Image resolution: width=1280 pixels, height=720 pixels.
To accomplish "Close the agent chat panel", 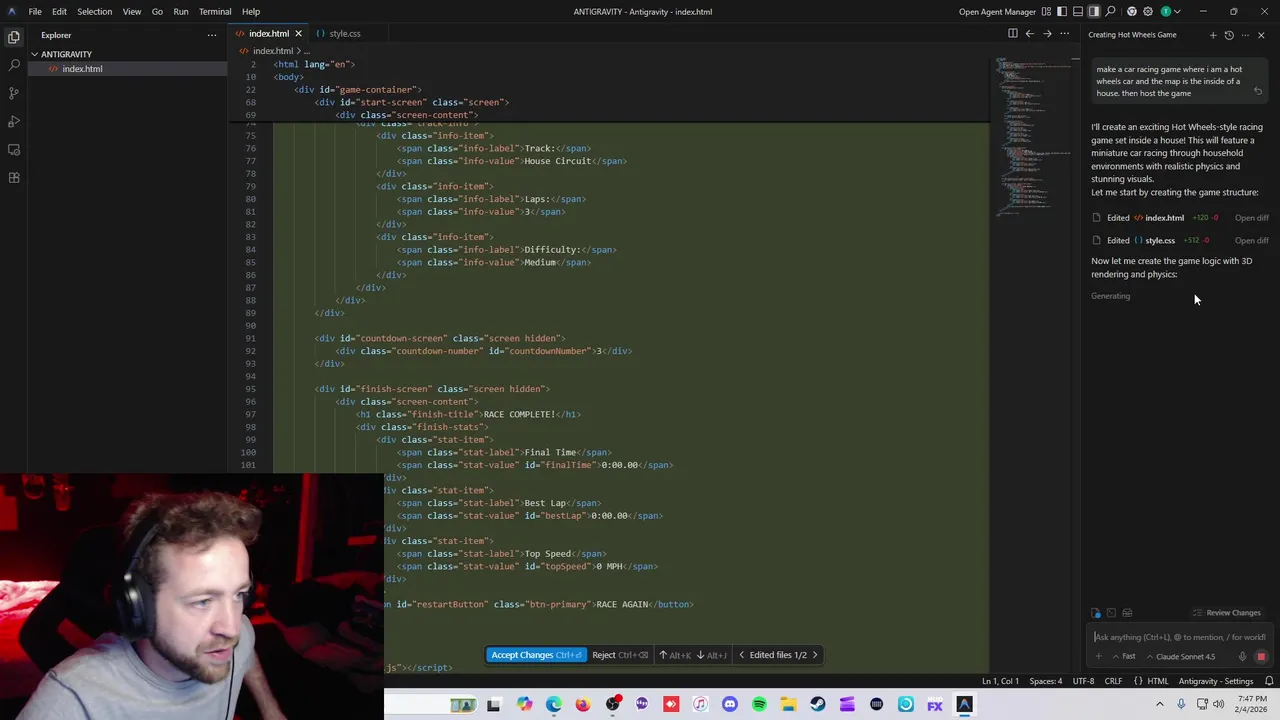I will (x=1261, y=35).
